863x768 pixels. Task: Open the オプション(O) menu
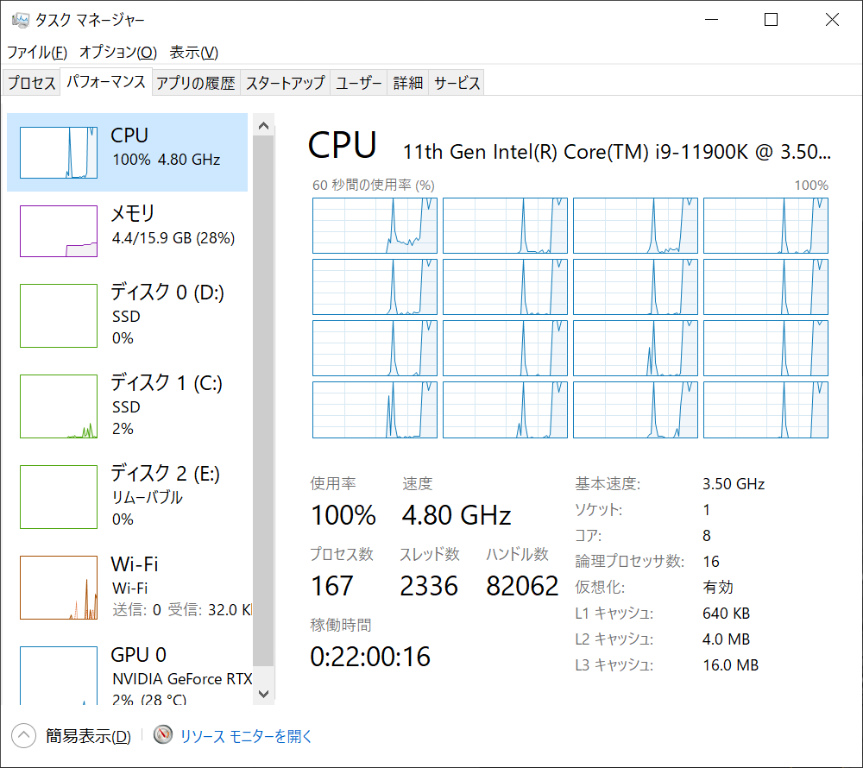coord(118,52)
